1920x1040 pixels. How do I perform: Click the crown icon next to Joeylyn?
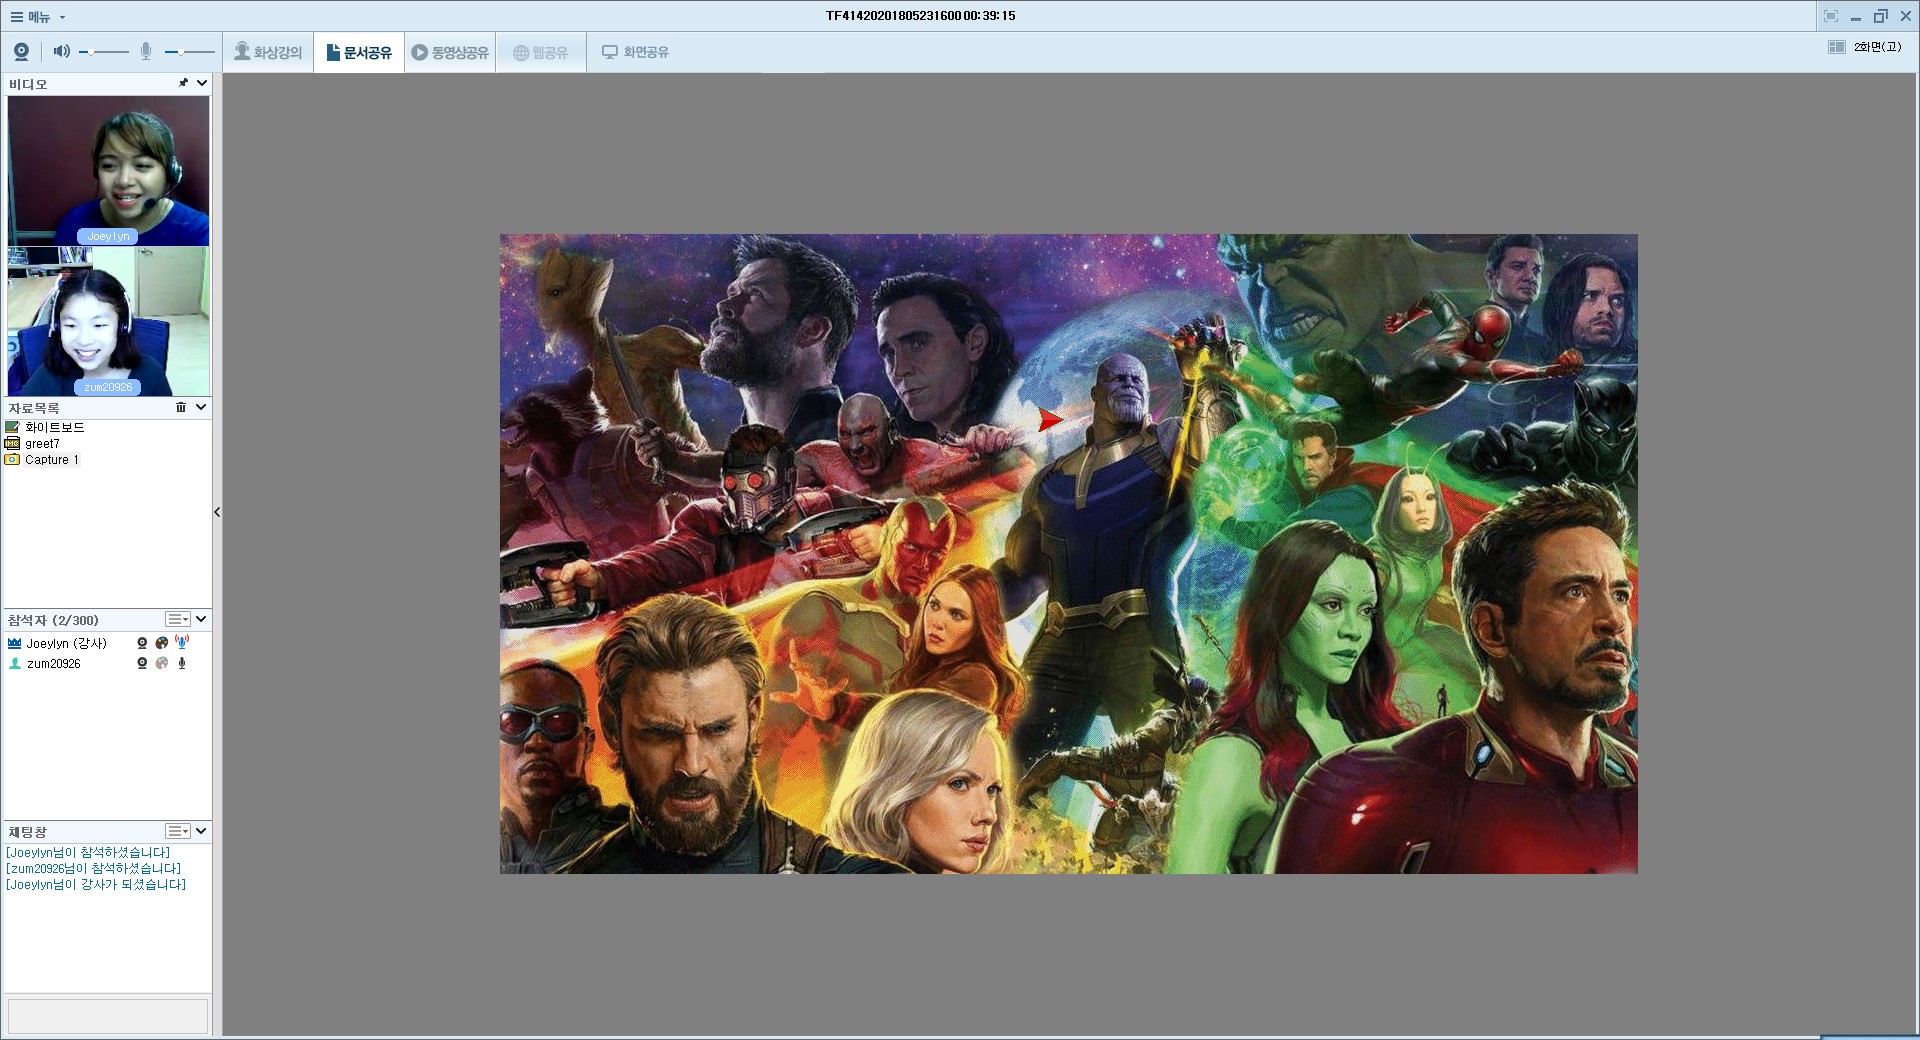tap(14, 643)
